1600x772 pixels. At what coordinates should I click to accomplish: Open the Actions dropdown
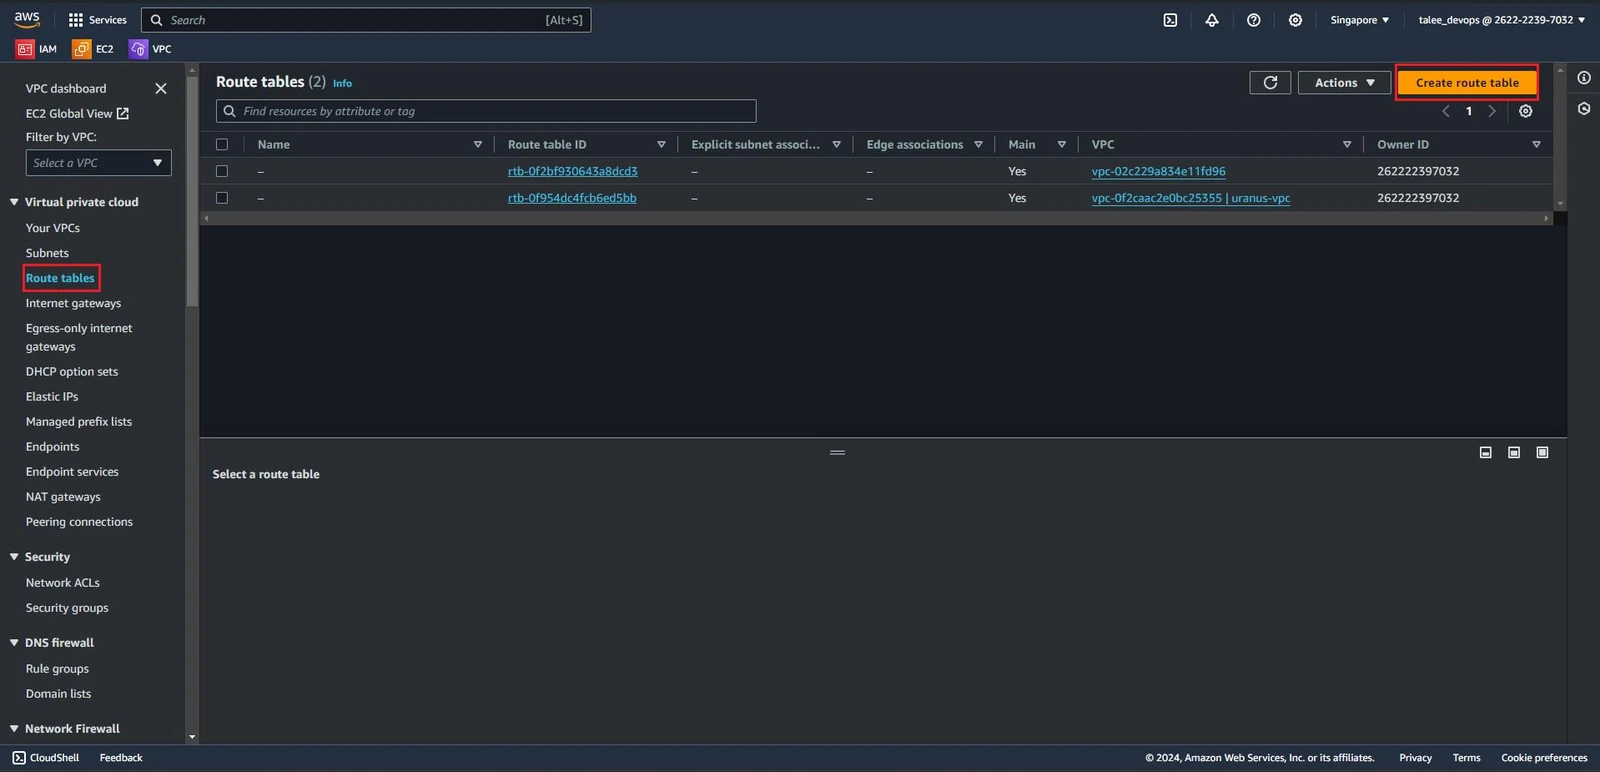coord(1344,83)
